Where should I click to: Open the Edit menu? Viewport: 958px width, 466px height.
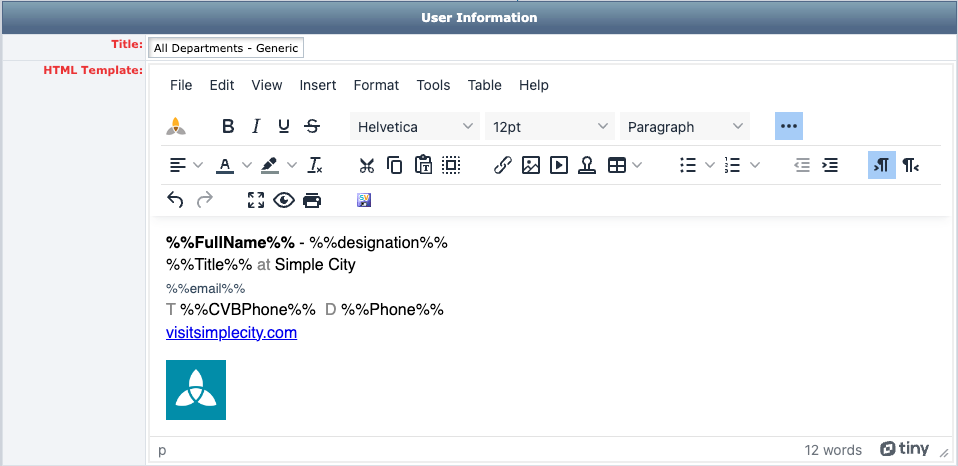[x=222, y=85]
